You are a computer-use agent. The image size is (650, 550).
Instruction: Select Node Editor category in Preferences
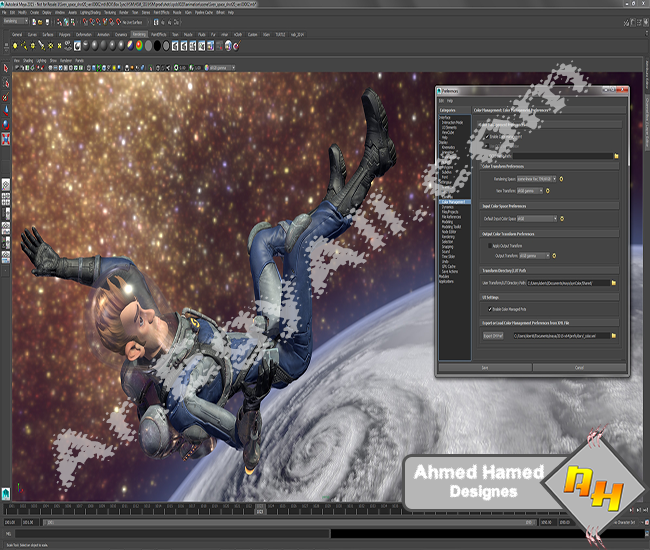point(449,232)
